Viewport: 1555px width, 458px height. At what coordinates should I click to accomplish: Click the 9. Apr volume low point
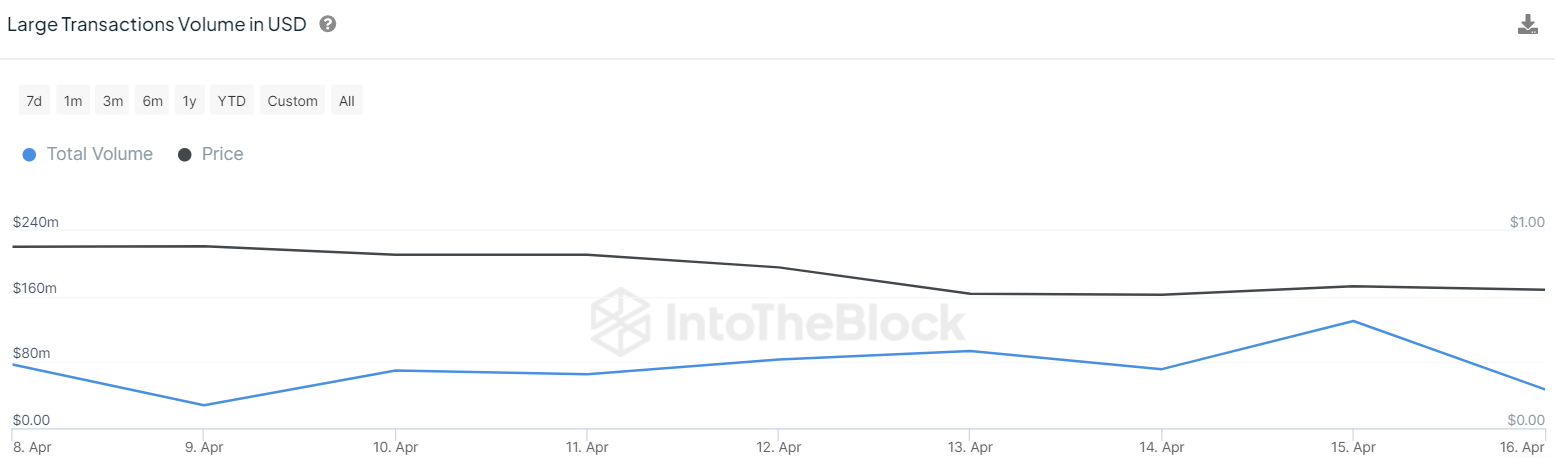pos(204,405)
